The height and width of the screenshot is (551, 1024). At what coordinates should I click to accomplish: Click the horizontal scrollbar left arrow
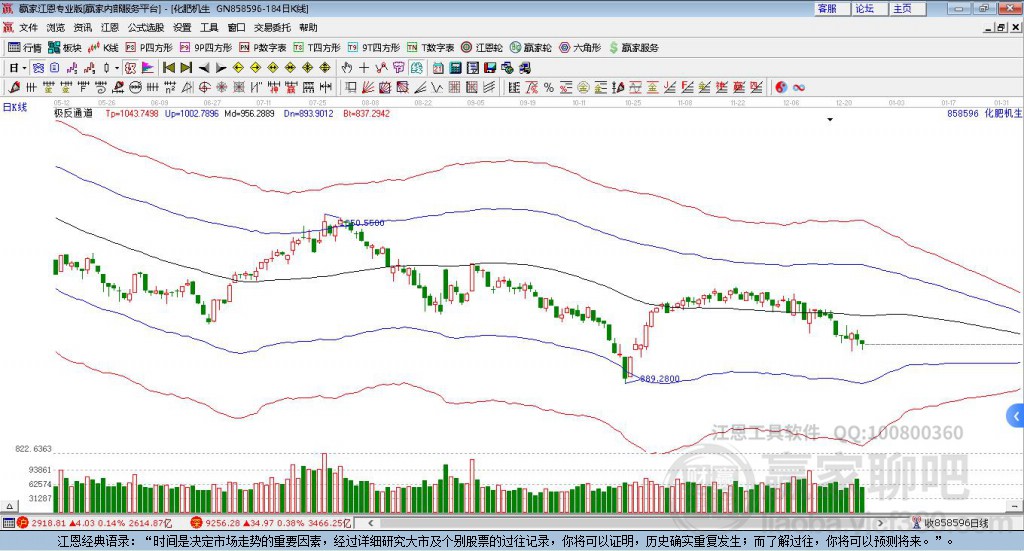370,523
